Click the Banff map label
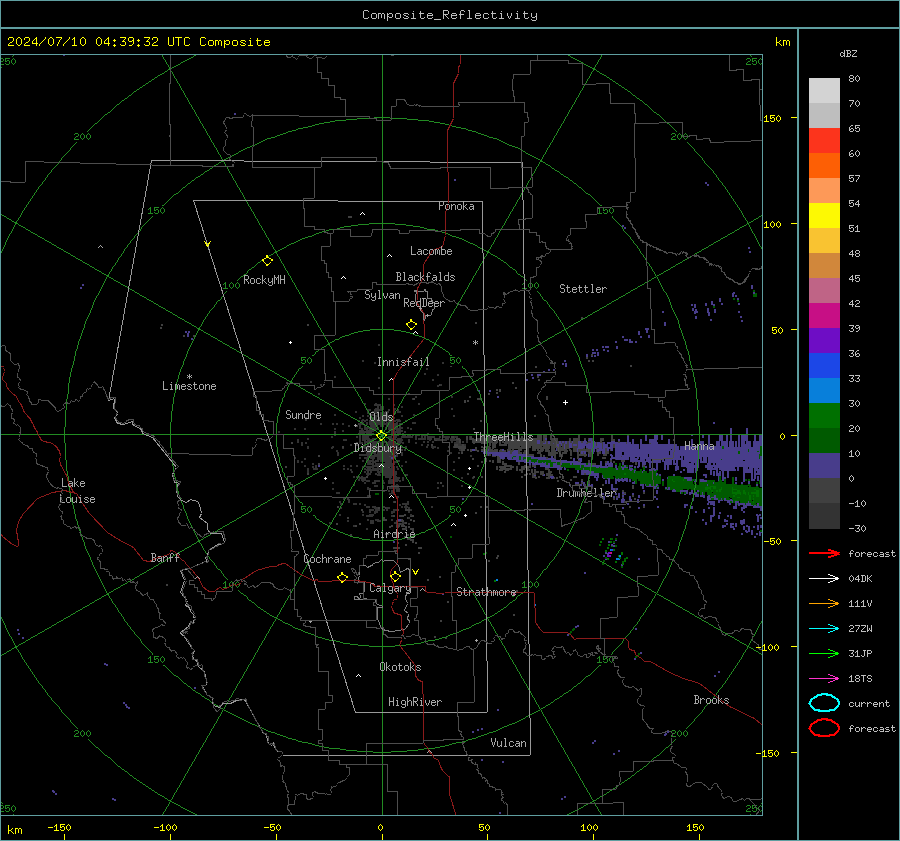Image resolution: width=900 pixels, height=841 pixels. coord(165,558)
